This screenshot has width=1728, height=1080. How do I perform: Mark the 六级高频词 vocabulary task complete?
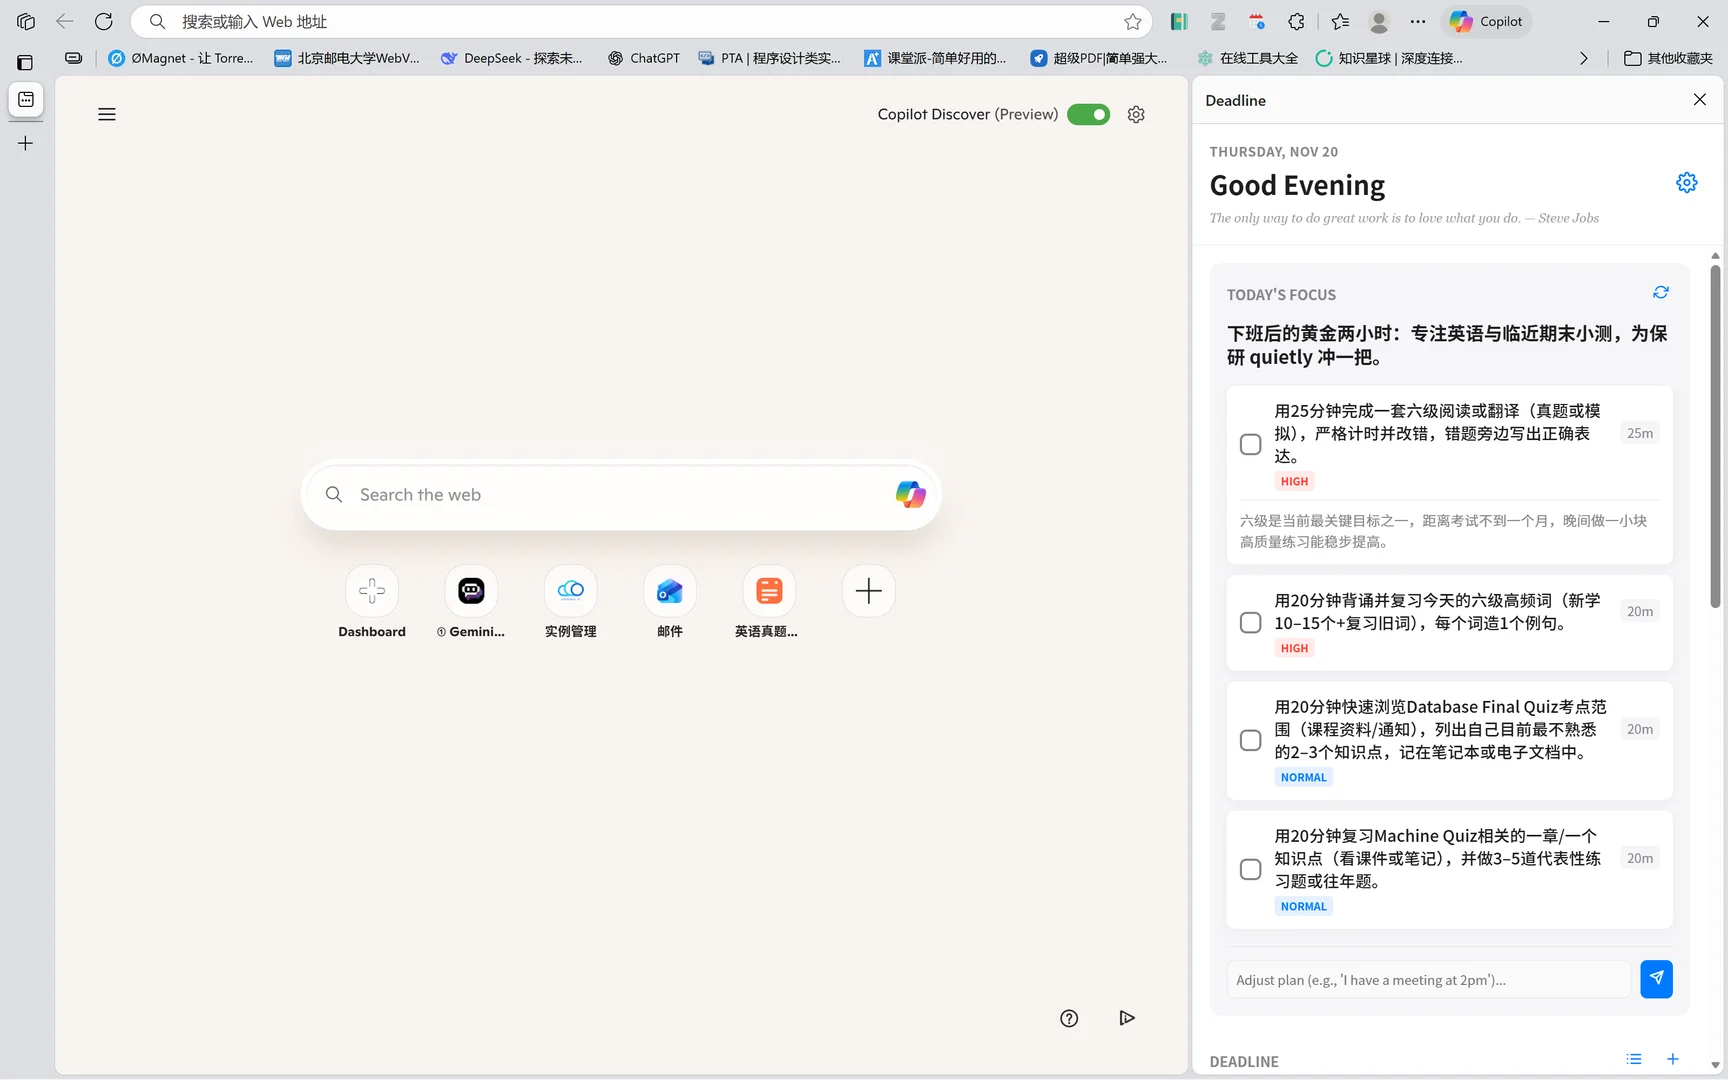tap(1250, 622)
